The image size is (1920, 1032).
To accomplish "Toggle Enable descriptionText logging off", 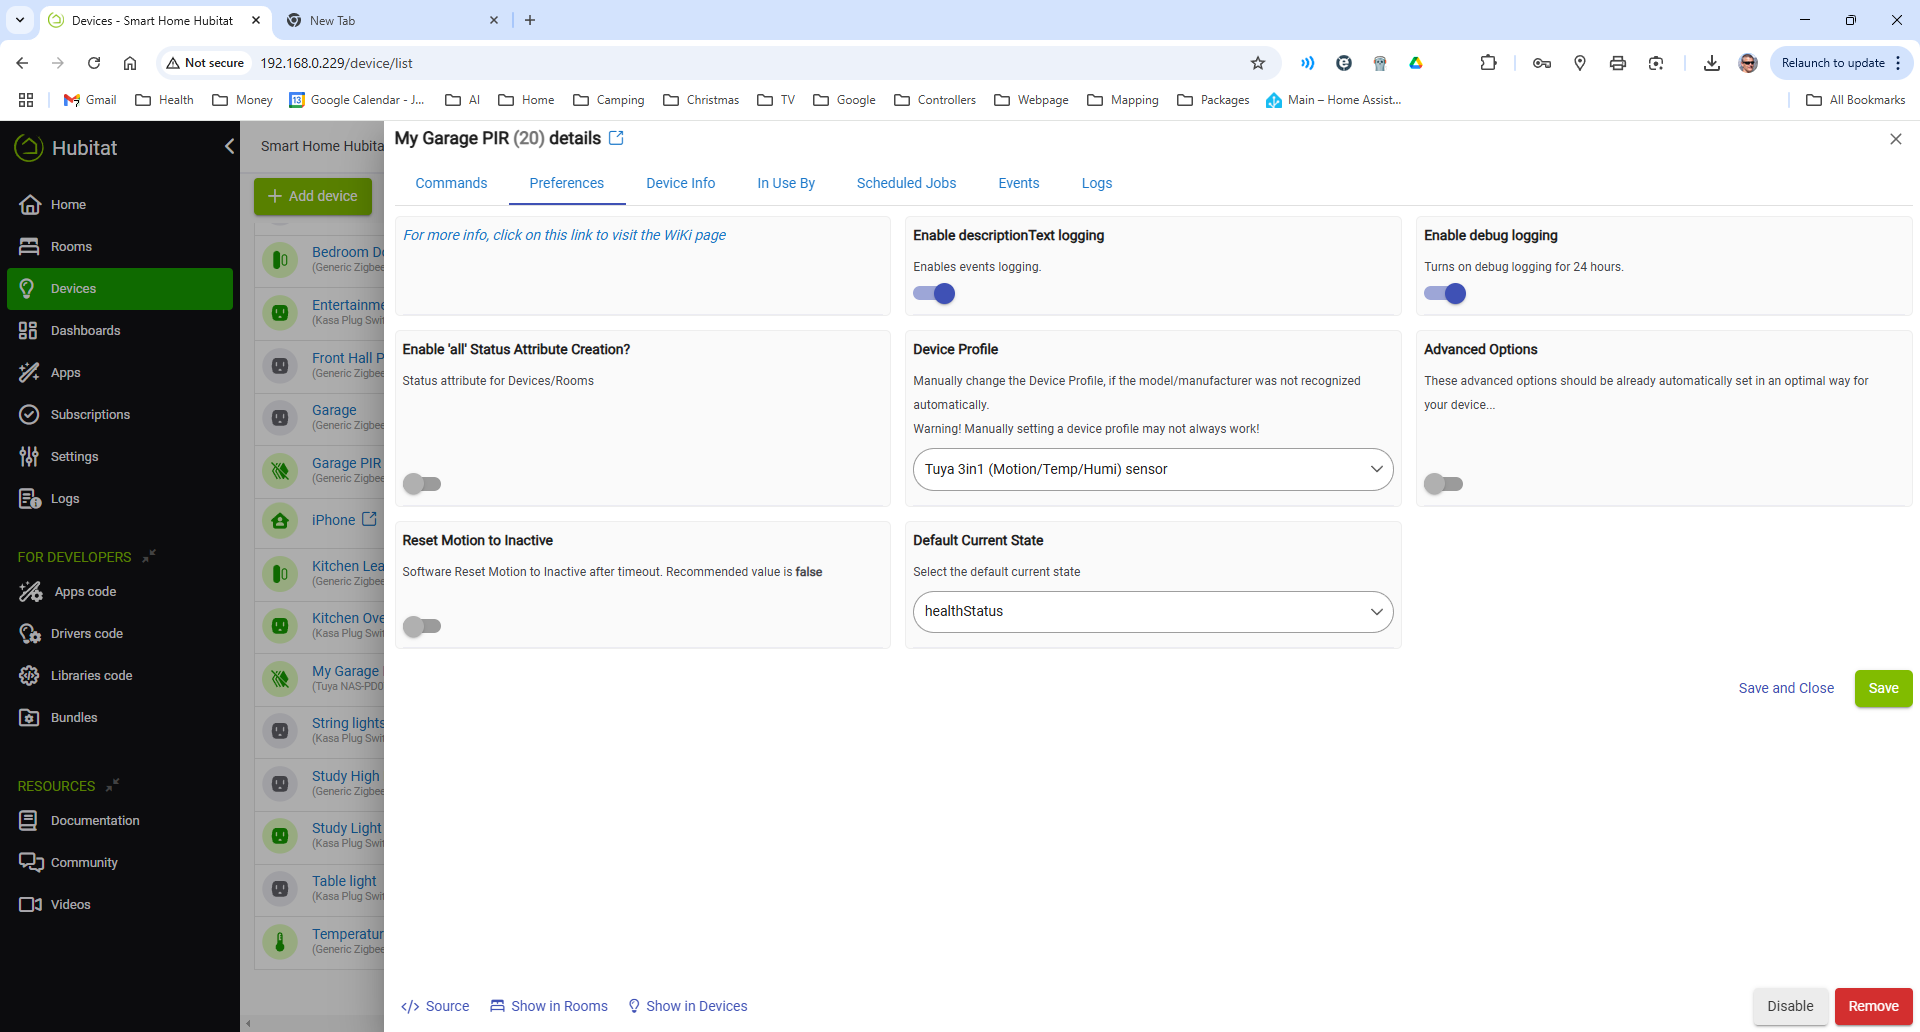I will coord(934,294).
